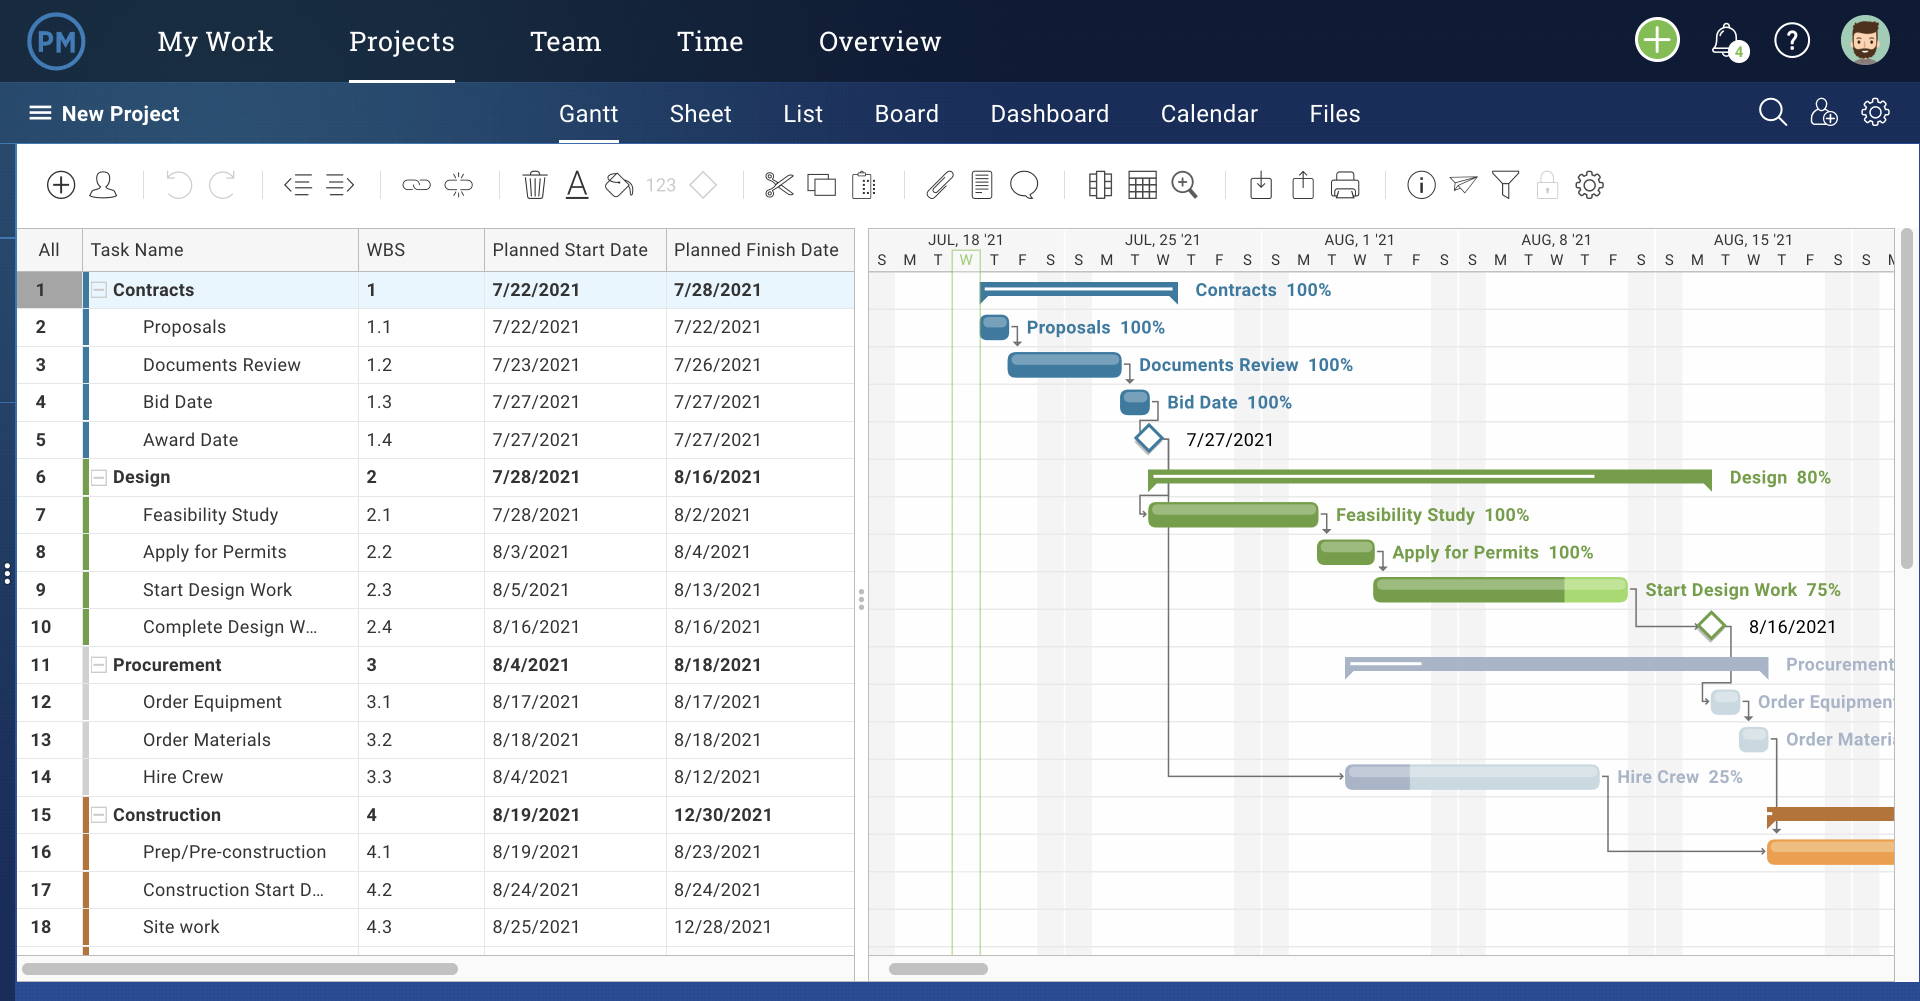1920x1001 pixels.
Task: Click the task table horizontal scrollbar
Action: coord(240,969)
